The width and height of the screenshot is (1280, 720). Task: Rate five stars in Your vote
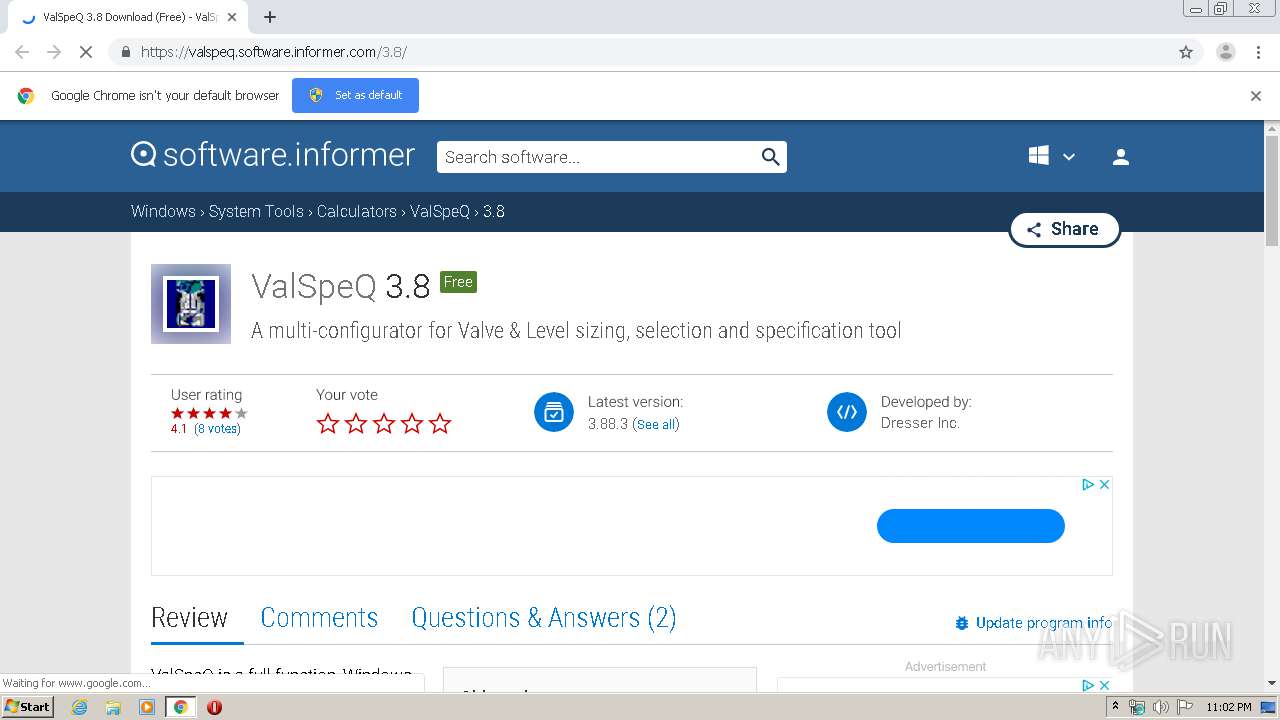[x=440, y=424]
